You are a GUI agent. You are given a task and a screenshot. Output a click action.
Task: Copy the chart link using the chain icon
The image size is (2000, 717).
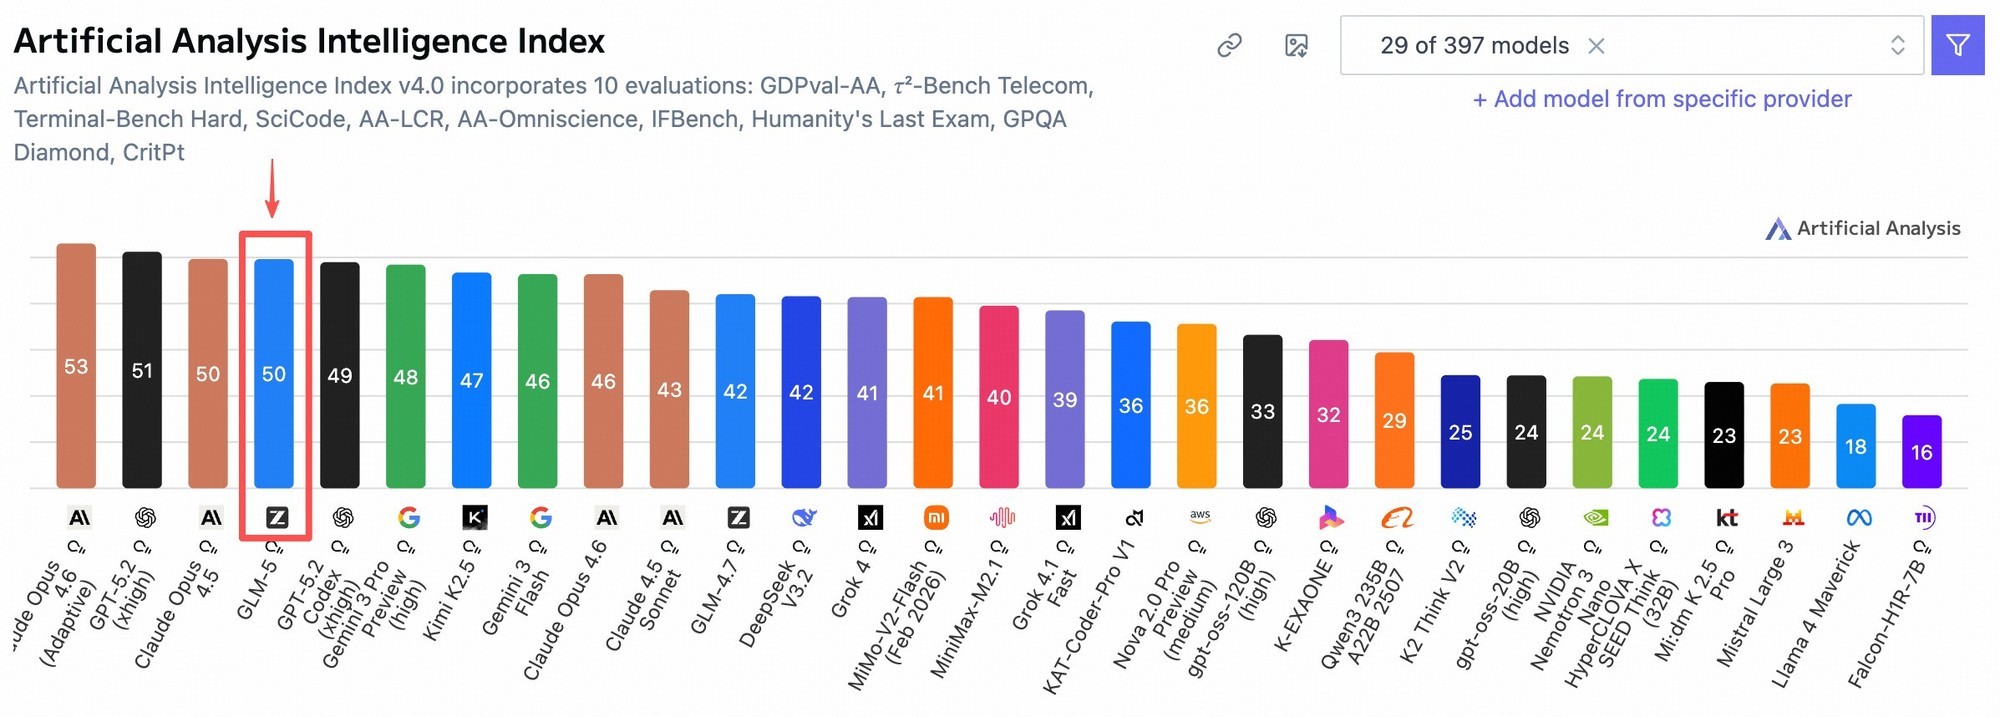[1229, 45]
